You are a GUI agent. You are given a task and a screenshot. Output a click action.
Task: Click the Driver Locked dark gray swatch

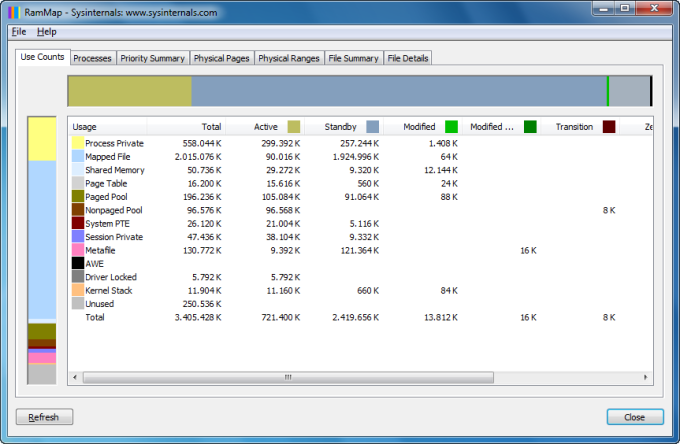[78, 277]
